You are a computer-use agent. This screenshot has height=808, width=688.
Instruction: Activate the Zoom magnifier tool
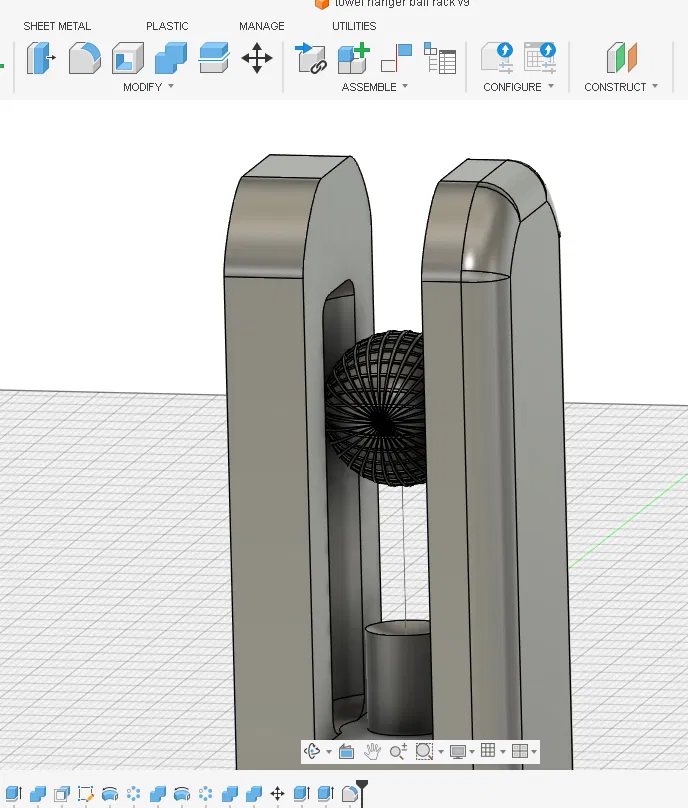(398, 752)
